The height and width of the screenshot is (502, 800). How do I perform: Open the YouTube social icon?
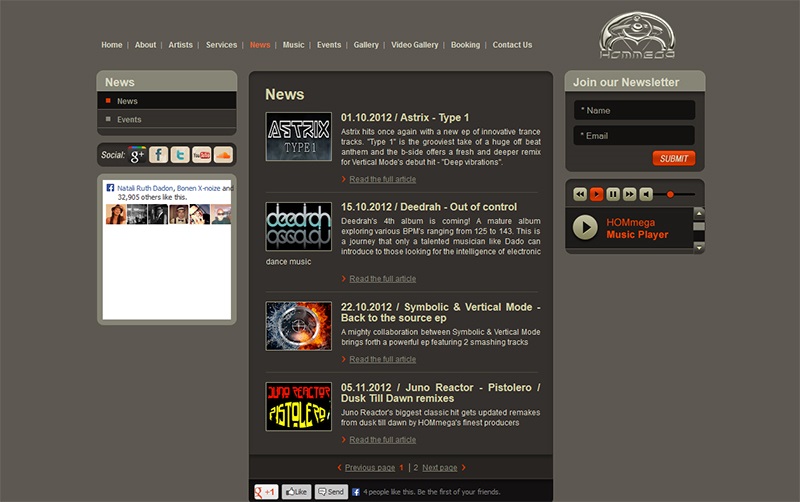pyautogui.click(x=202, y=155)
